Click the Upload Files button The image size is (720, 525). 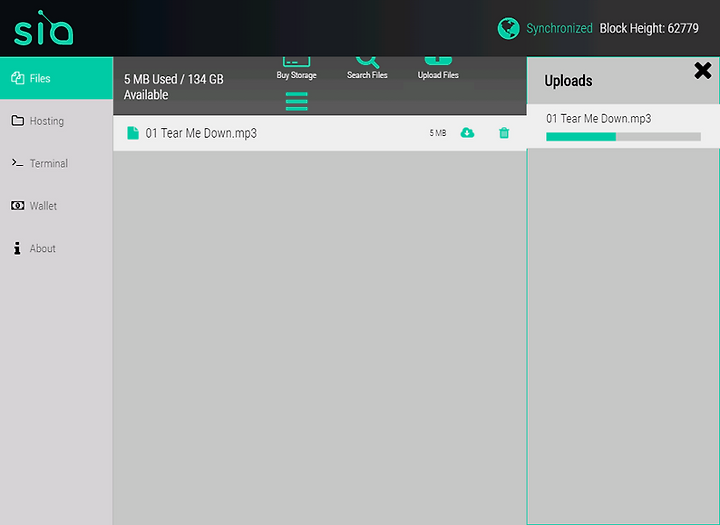point(438,68)
